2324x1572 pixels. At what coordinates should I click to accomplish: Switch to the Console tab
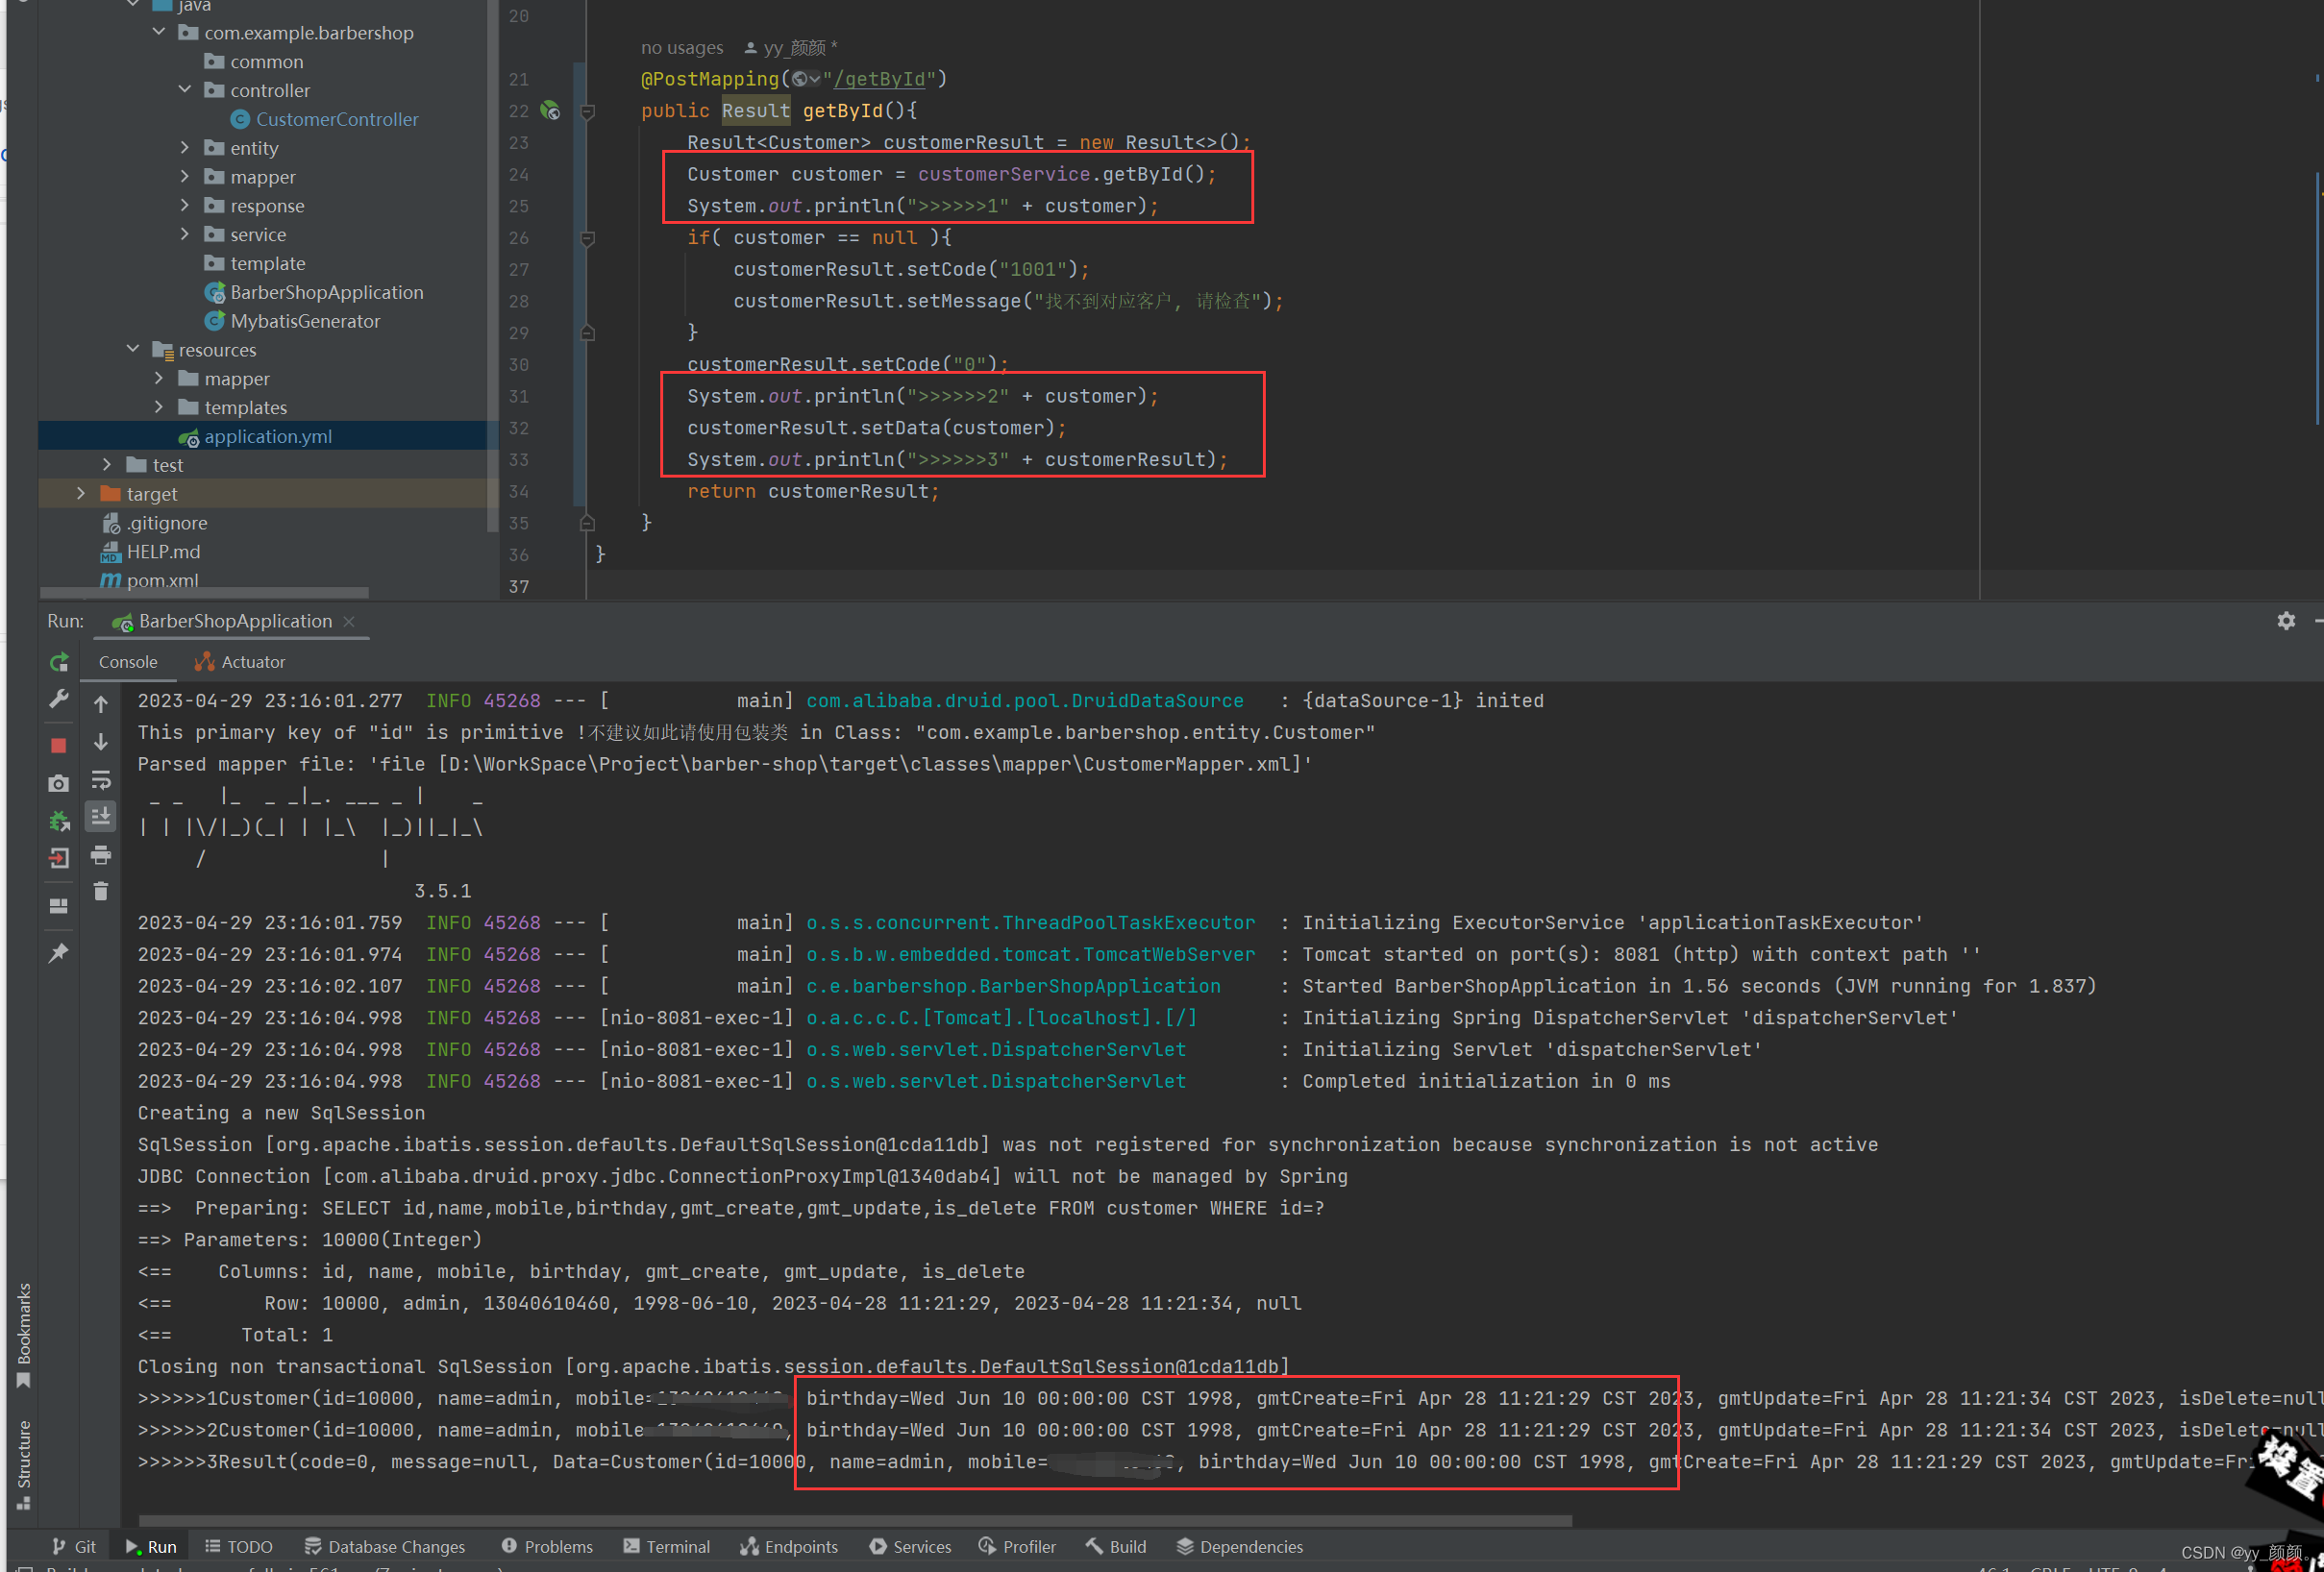pos(128,660)
